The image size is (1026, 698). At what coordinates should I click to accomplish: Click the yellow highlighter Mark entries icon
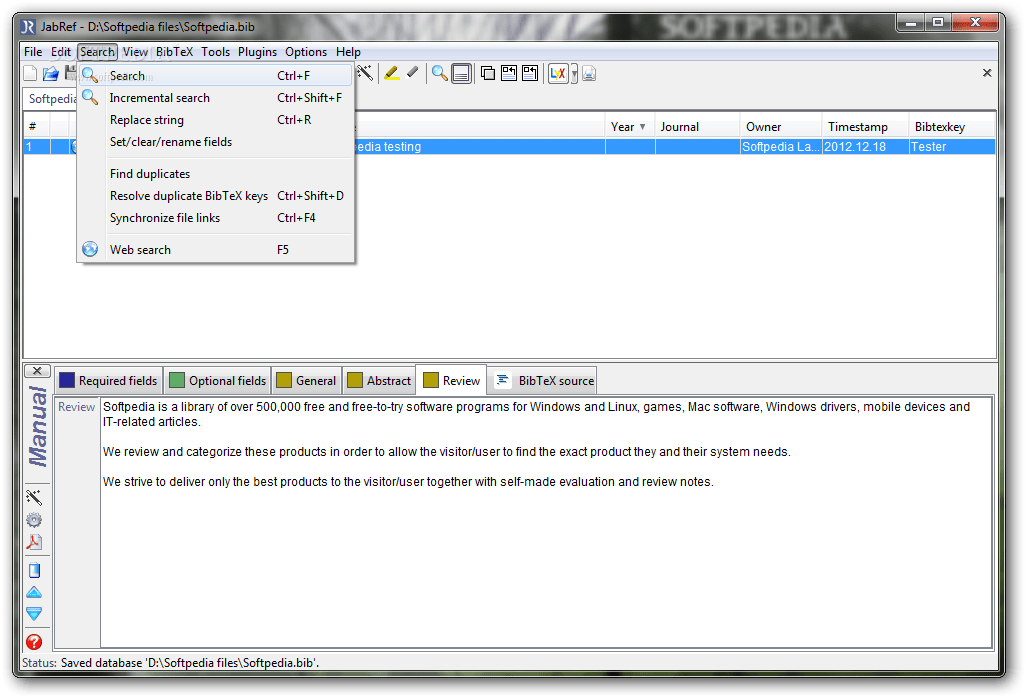pyautogui.click(x=392, y=73)
